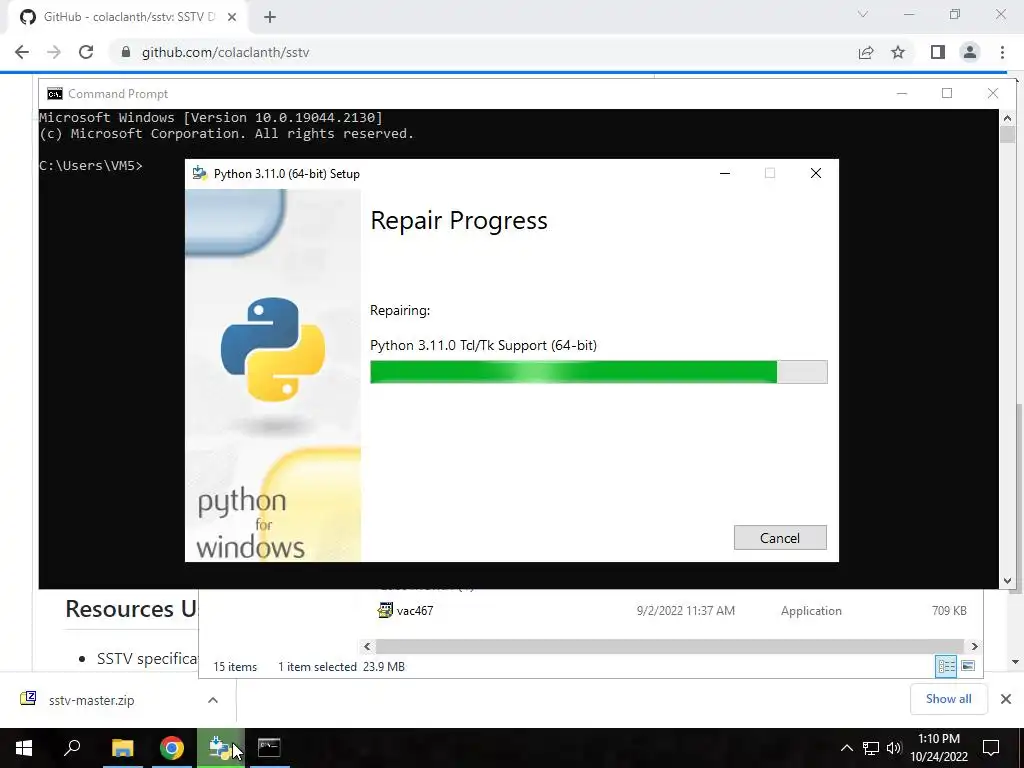Open notification center icon
The width and height of the screenshot is (1024, 768).
(x=991, y=748)
